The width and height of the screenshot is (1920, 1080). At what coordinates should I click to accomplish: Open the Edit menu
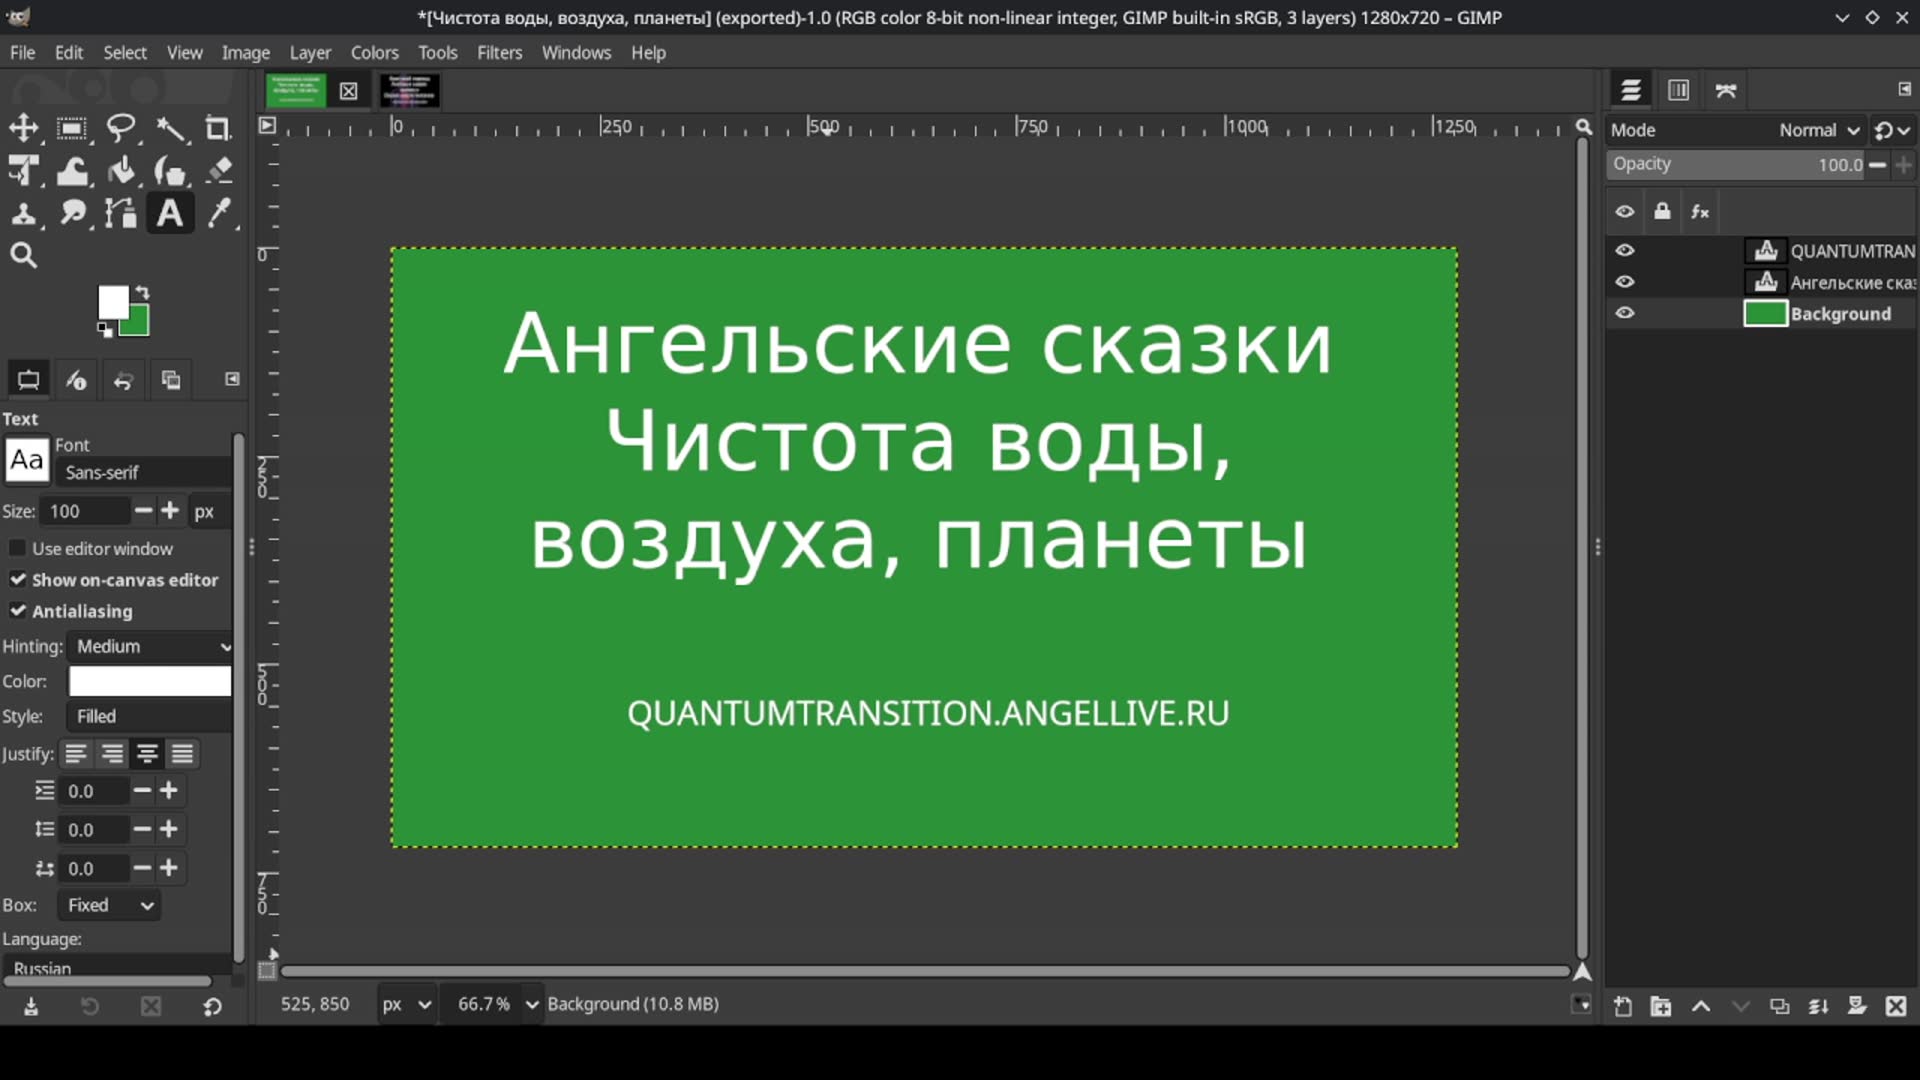click(69, 52)
